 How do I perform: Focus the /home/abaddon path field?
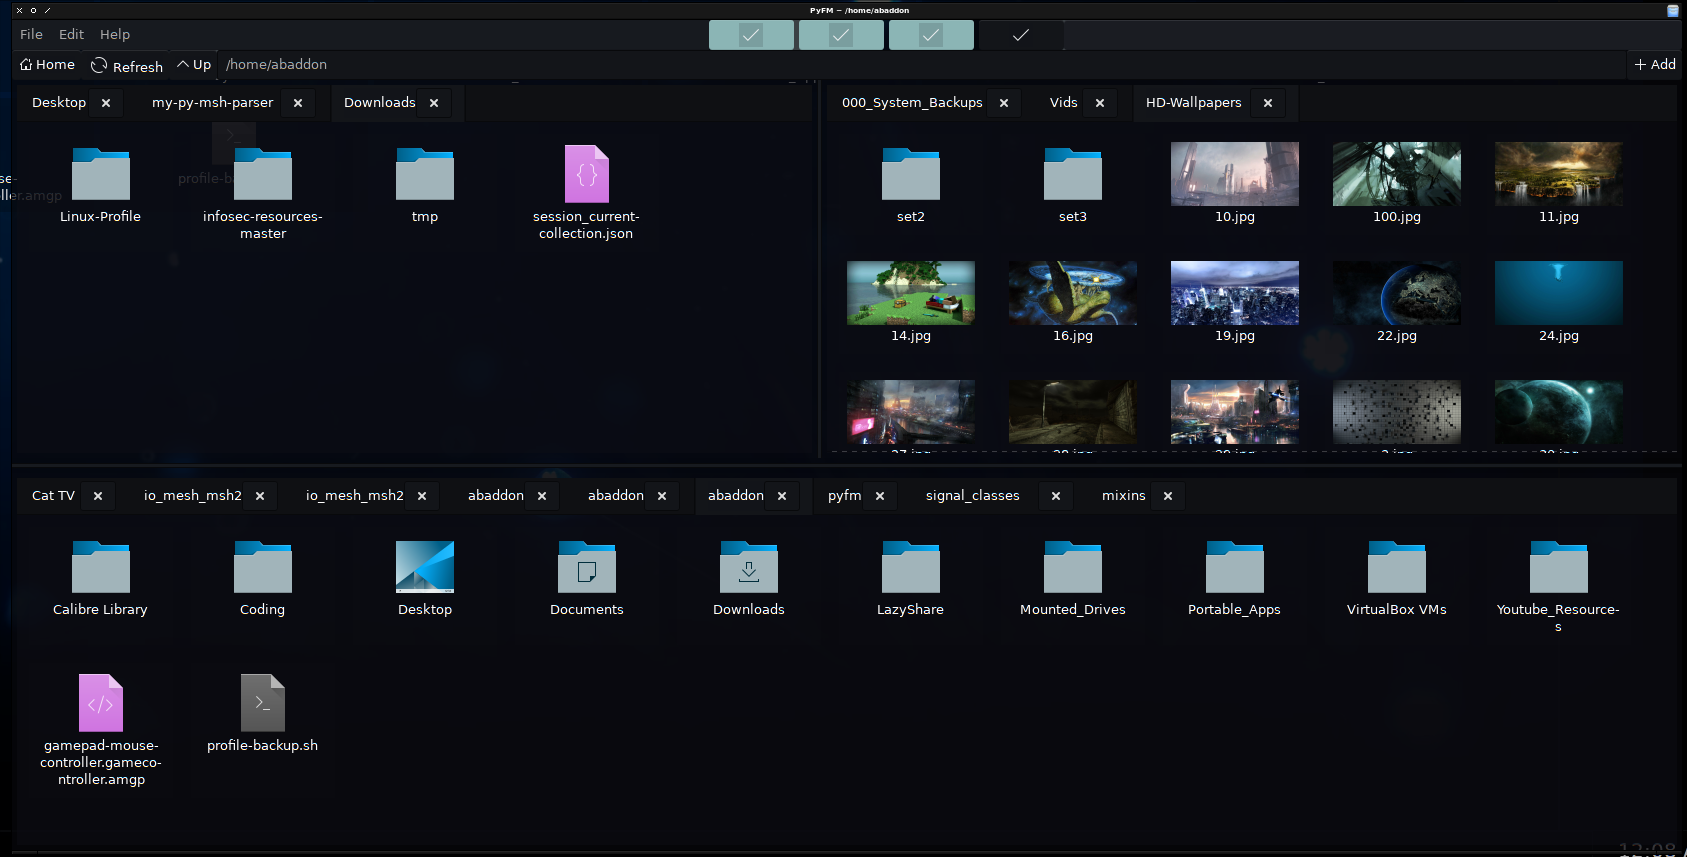tap(923, 64)
